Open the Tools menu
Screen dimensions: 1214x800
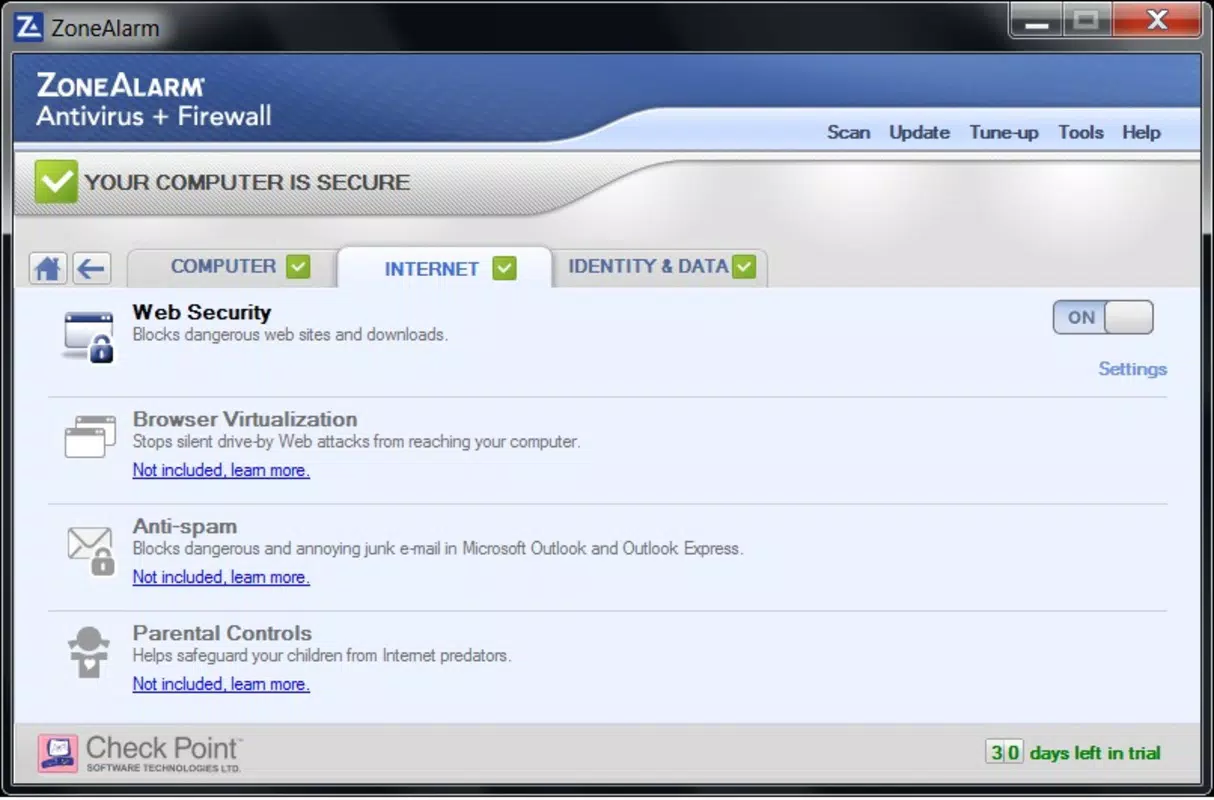coord(1080,132)
